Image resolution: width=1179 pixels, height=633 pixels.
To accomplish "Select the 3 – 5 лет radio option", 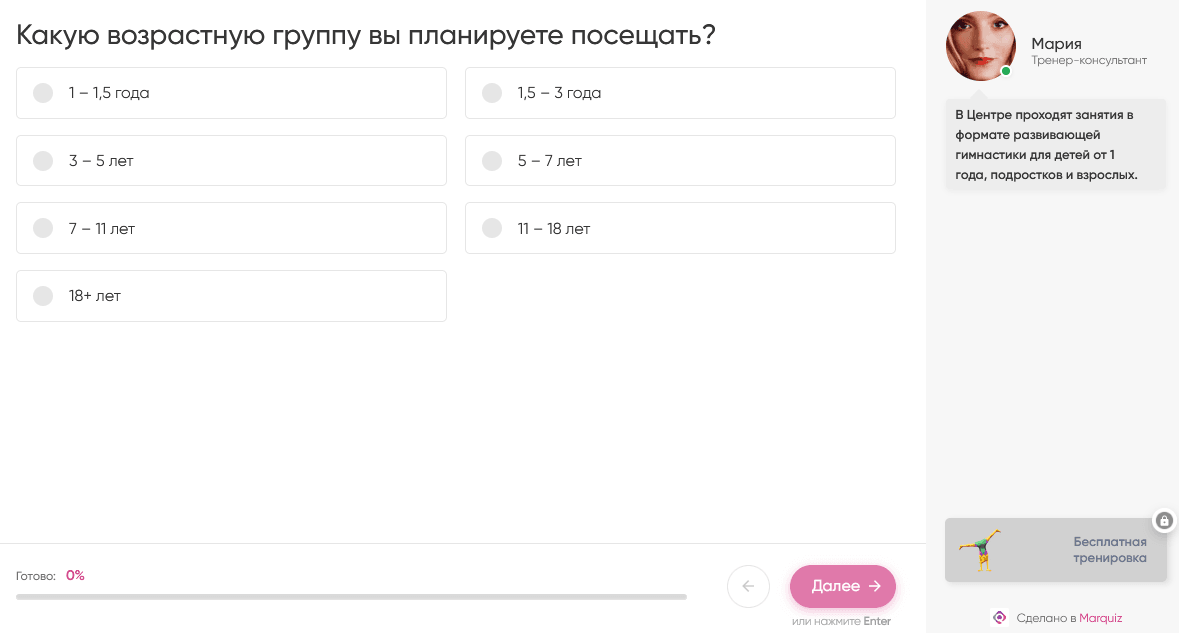I will click(x=43, y=161).
